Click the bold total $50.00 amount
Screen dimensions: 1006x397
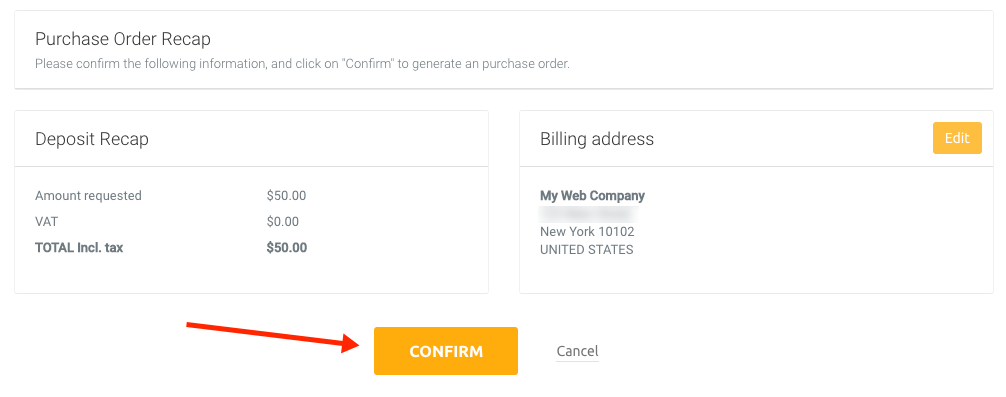tap(287, 247)
